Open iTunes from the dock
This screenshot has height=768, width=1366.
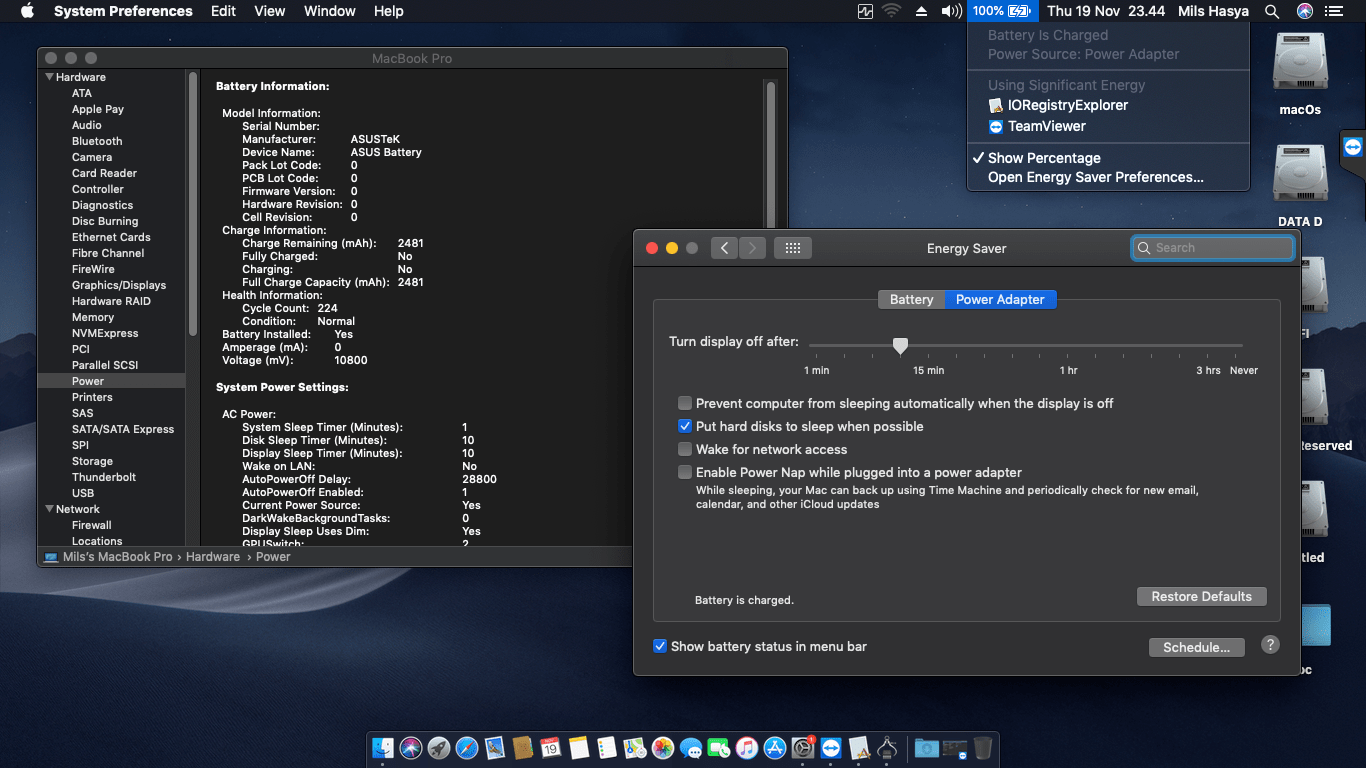coord(747,747)
